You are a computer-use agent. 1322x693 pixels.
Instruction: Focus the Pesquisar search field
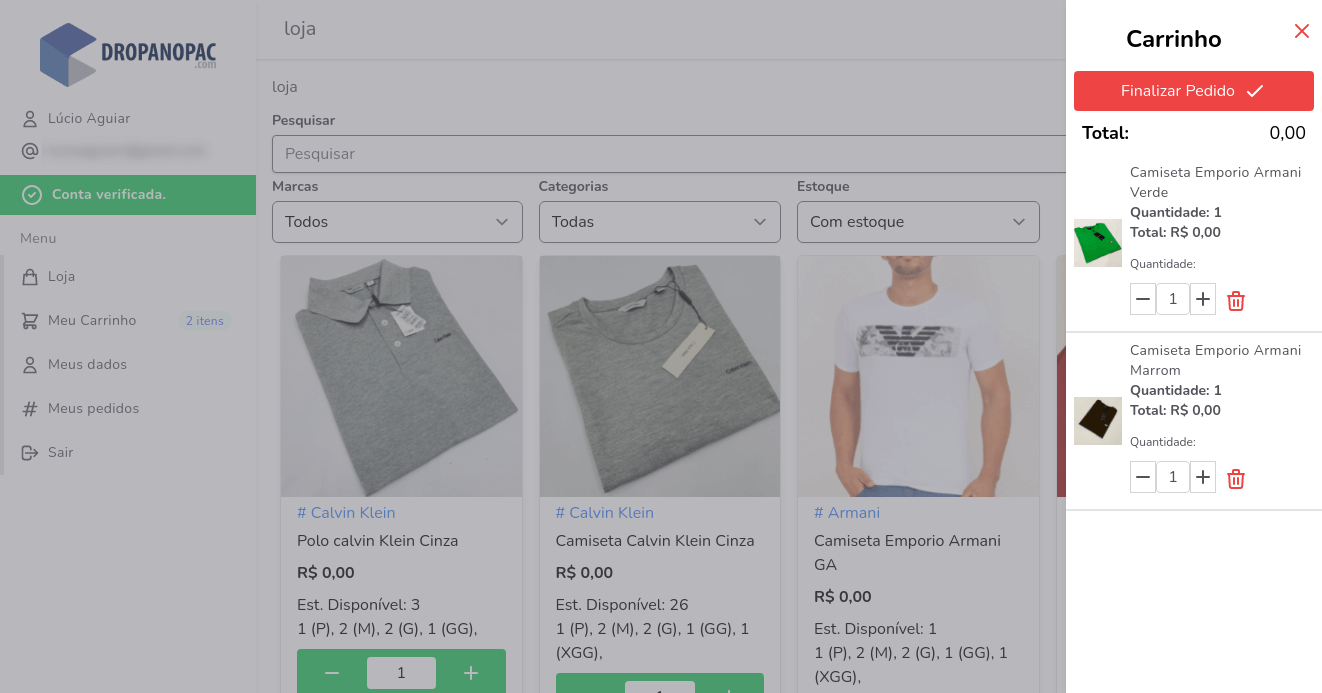point(668,154)
